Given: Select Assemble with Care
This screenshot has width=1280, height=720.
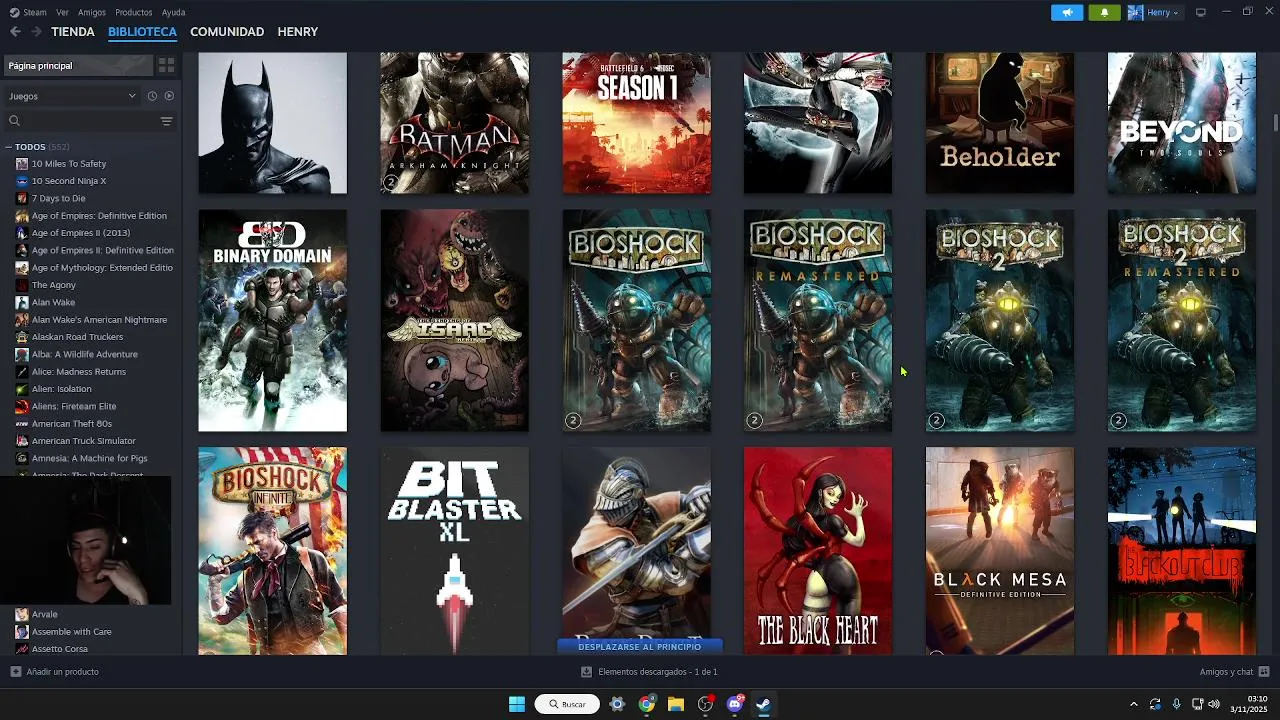Looking at the screenshot, I should [x=71, y=632].
